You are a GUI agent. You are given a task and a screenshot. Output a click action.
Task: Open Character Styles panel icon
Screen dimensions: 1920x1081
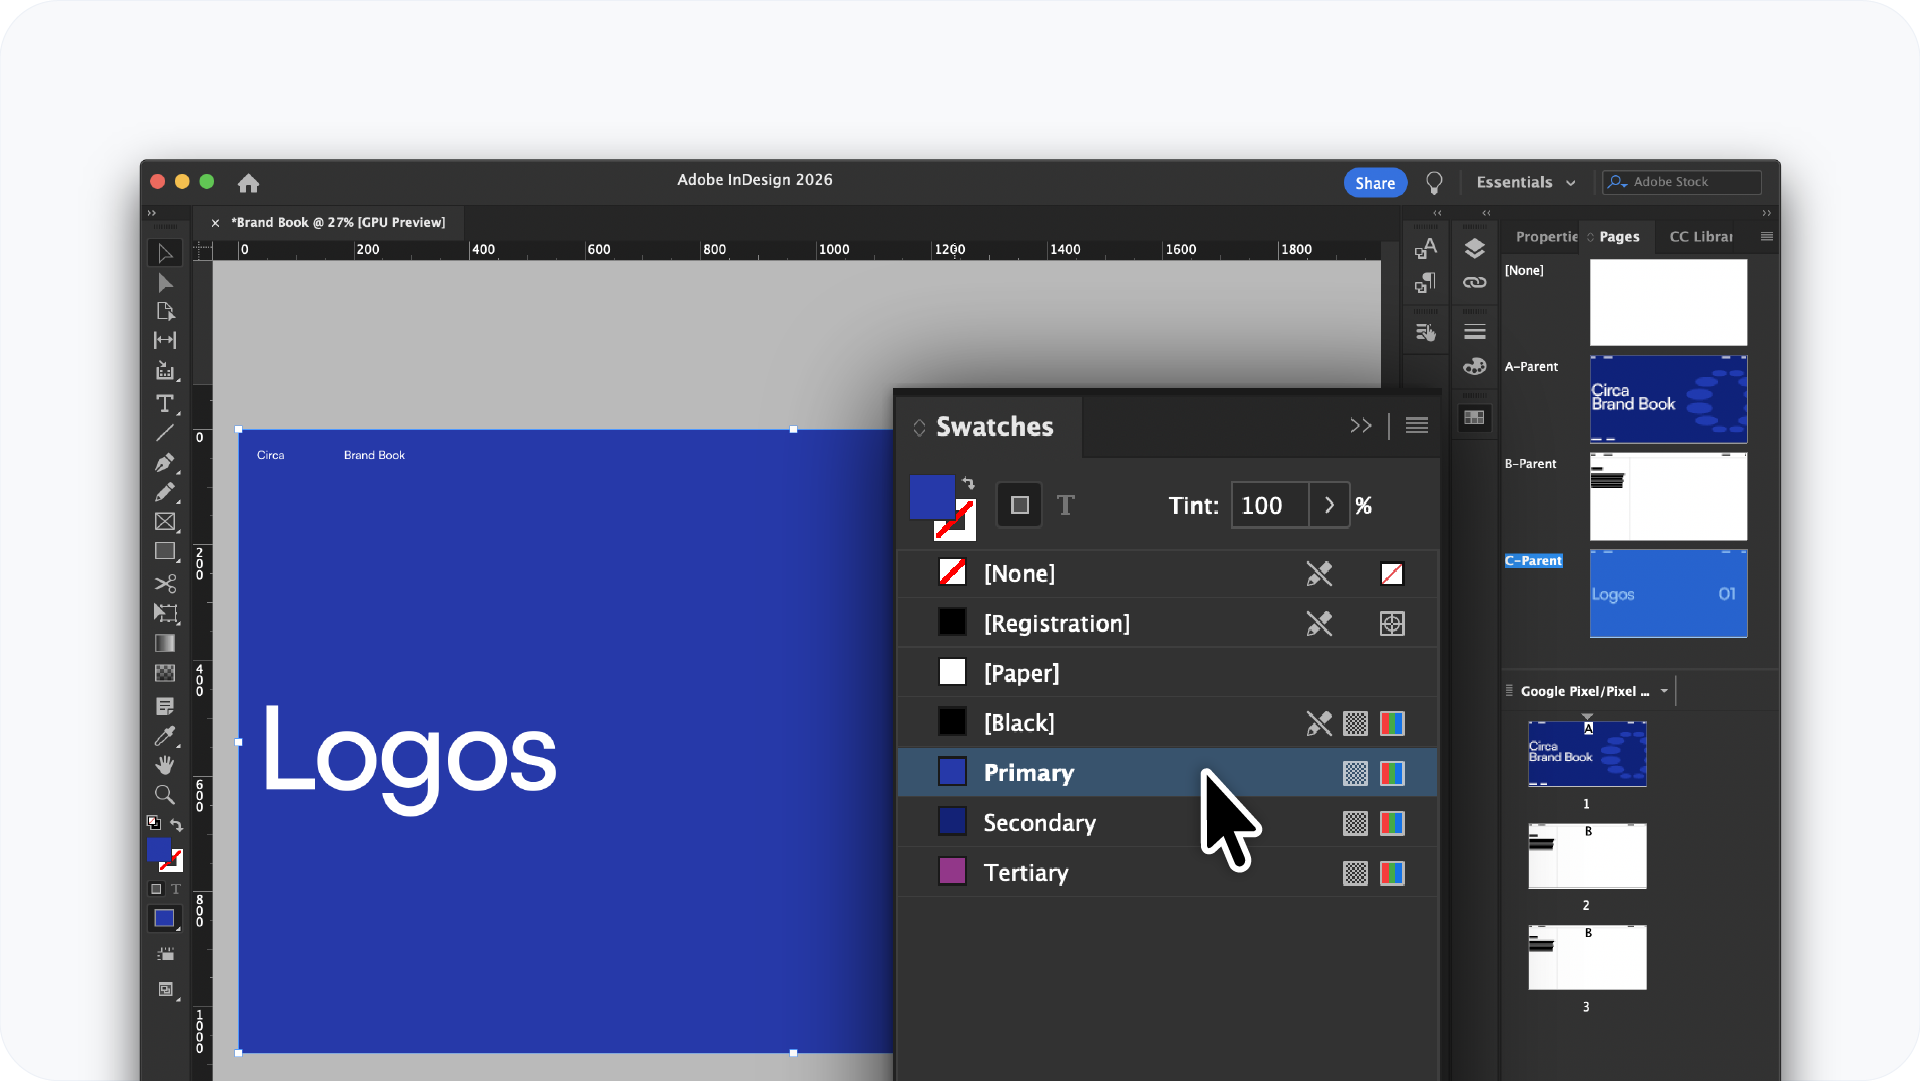pyautogui.click(x=1426, y=248)
